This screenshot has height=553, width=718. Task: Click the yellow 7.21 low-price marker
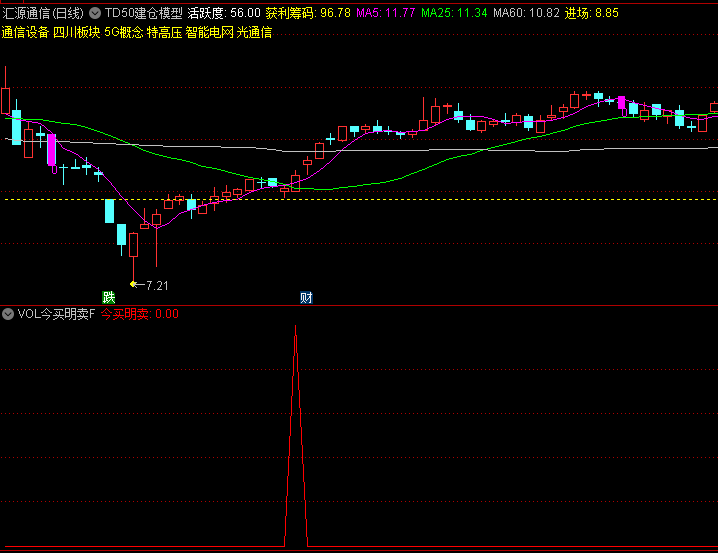pos(151,285)
